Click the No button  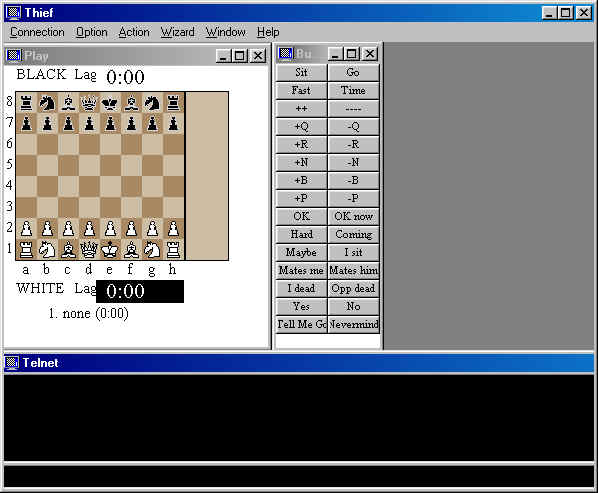click(353, 306)
